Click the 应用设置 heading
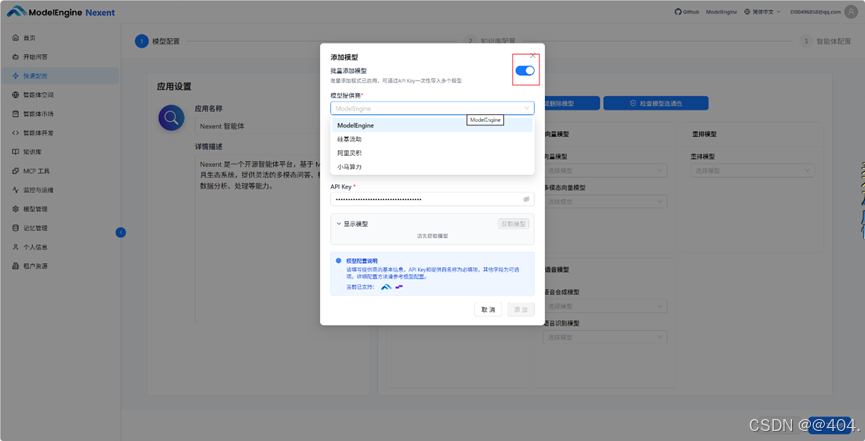The image size is (865, 441). coord(174,87)
